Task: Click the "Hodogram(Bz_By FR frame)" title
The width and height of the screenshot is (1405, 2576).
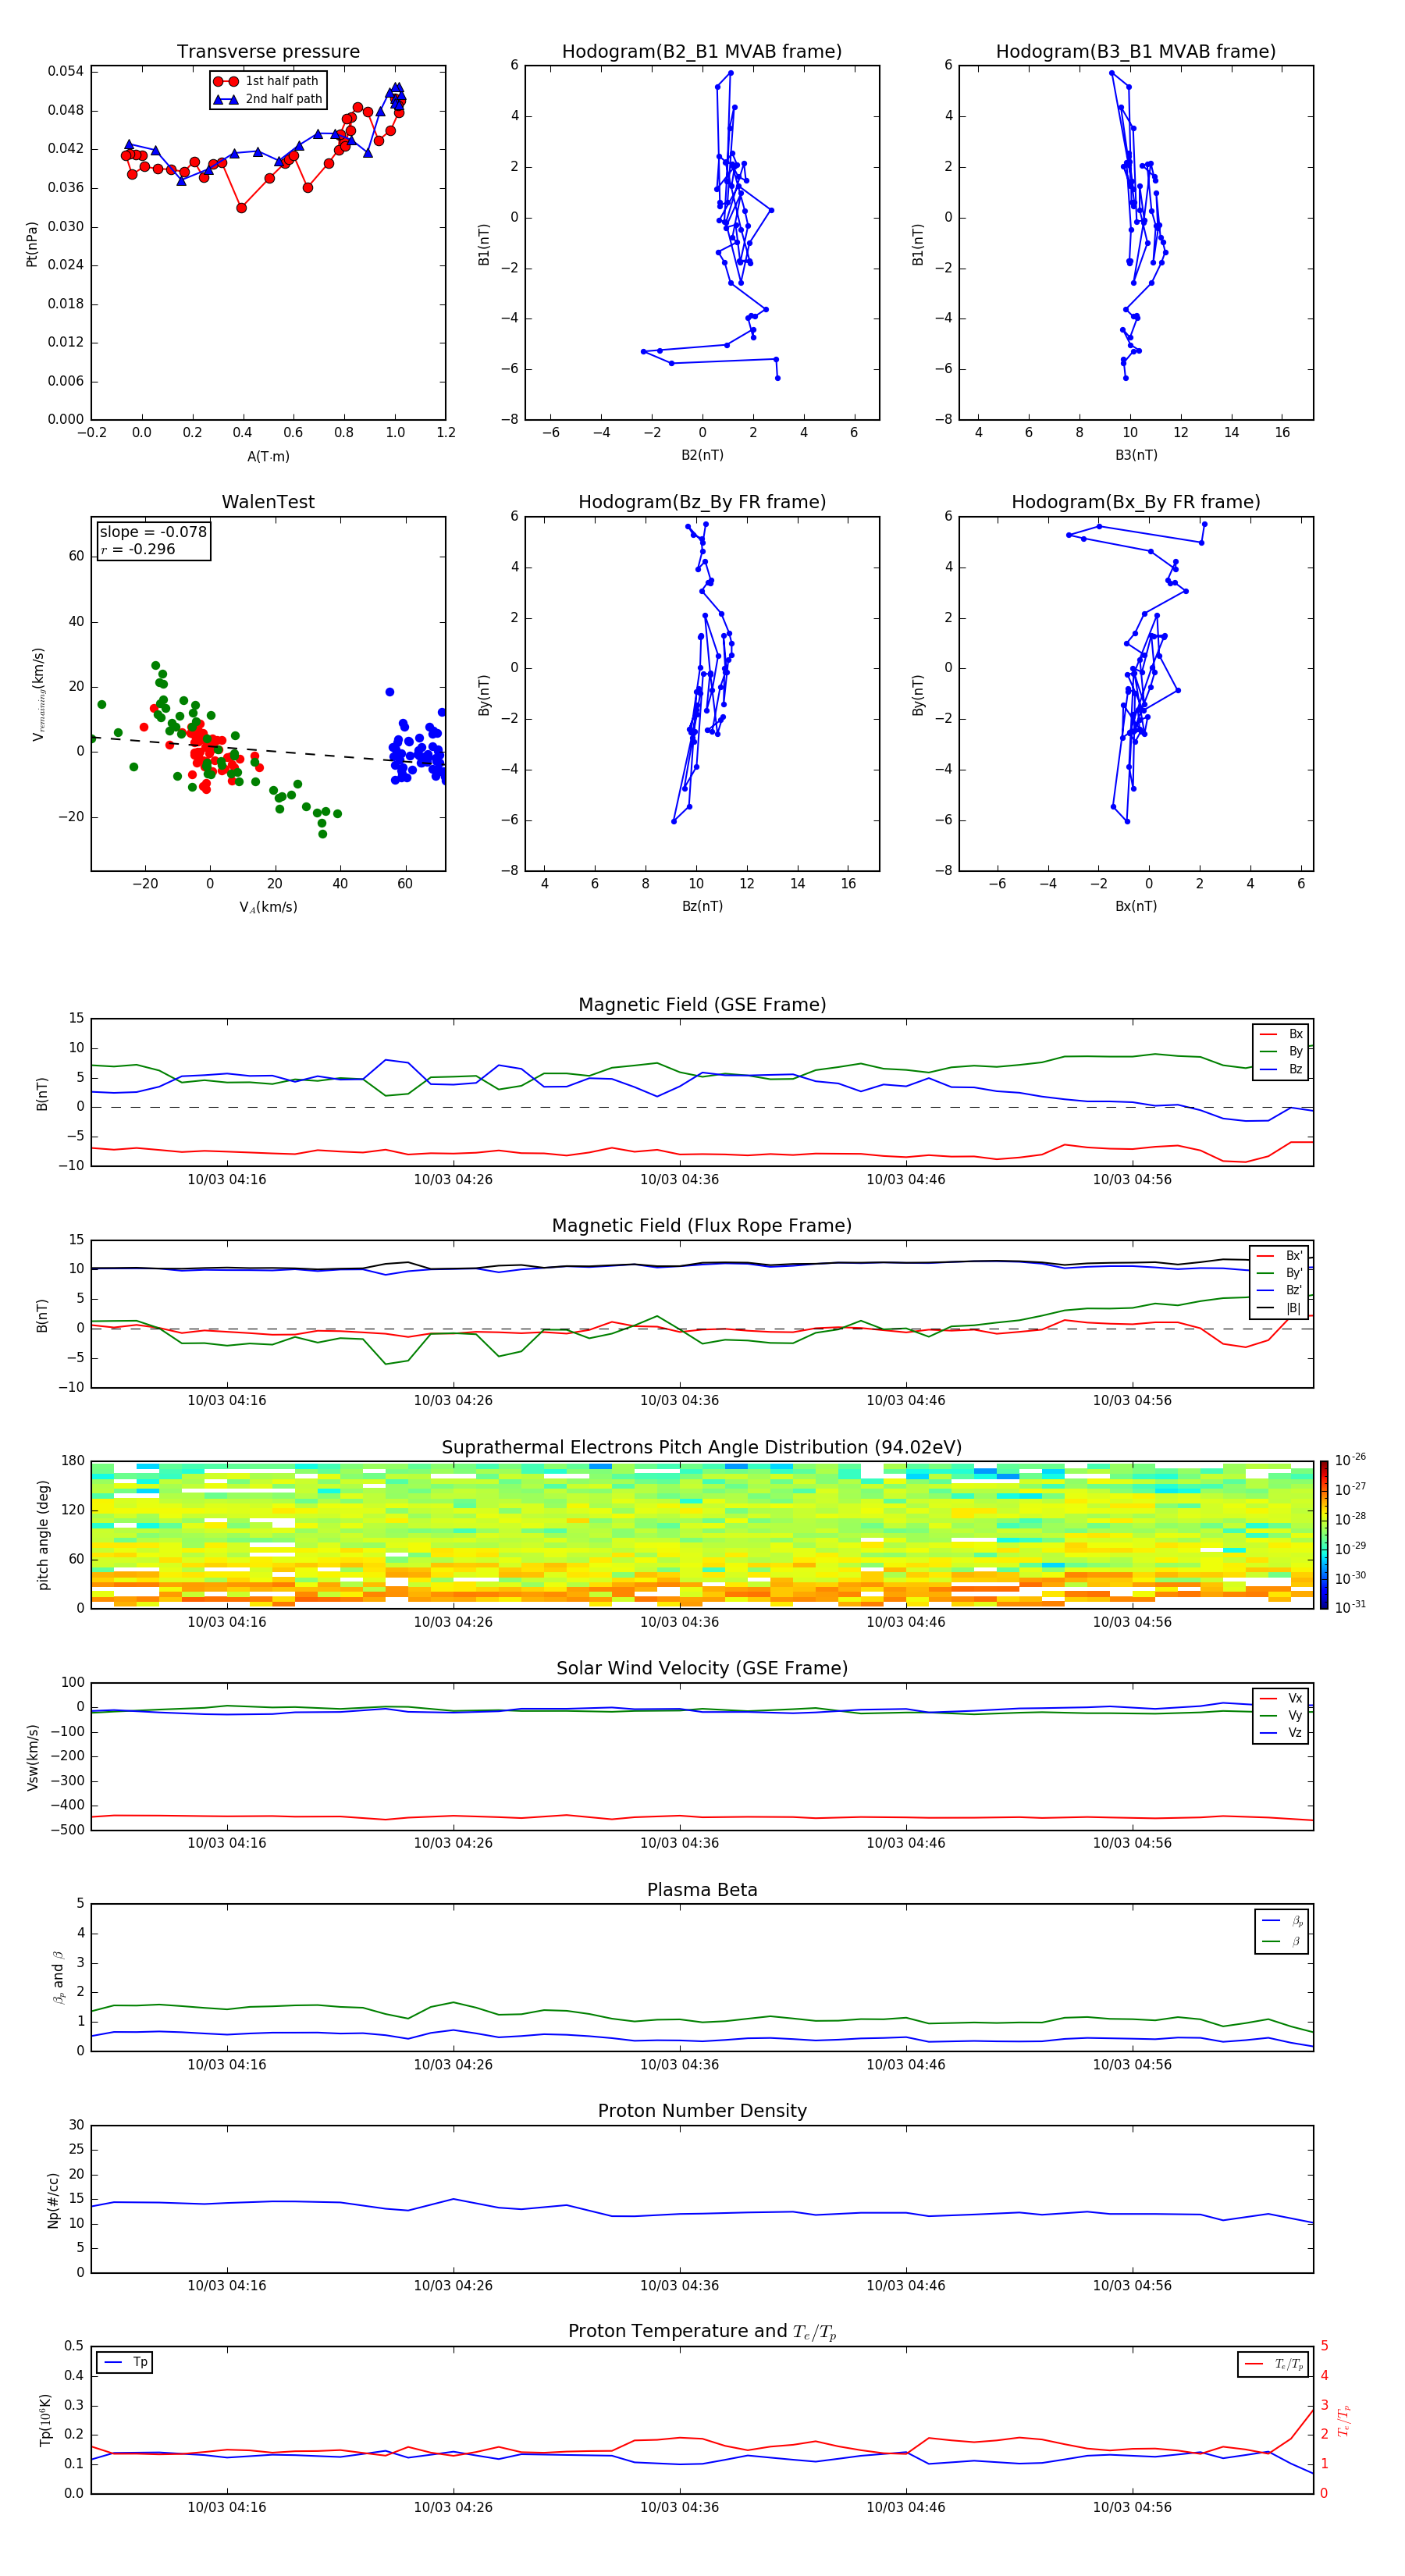Action: pyautogui.click(x=702, y=502)
